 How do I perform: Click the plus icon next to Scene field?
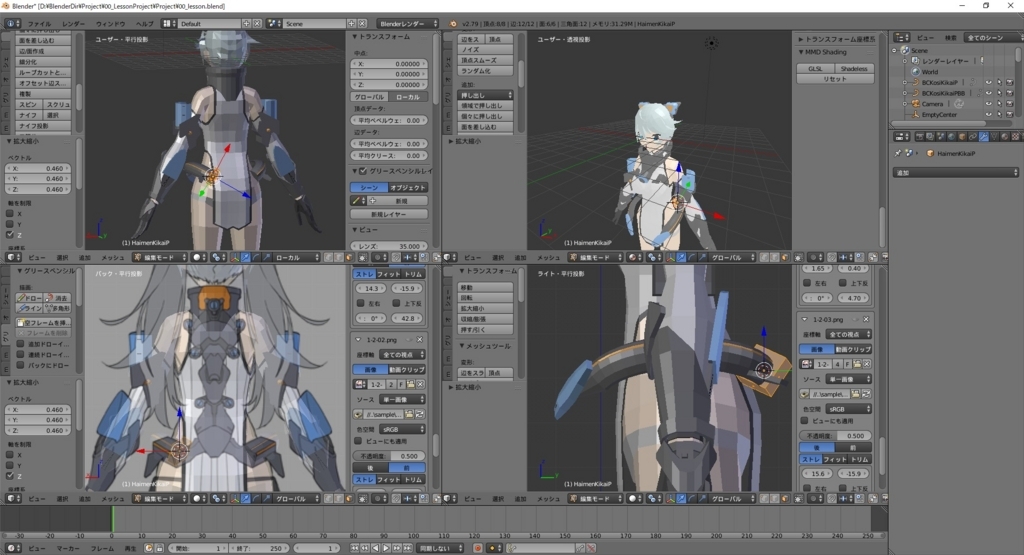[x=351, y=24]
